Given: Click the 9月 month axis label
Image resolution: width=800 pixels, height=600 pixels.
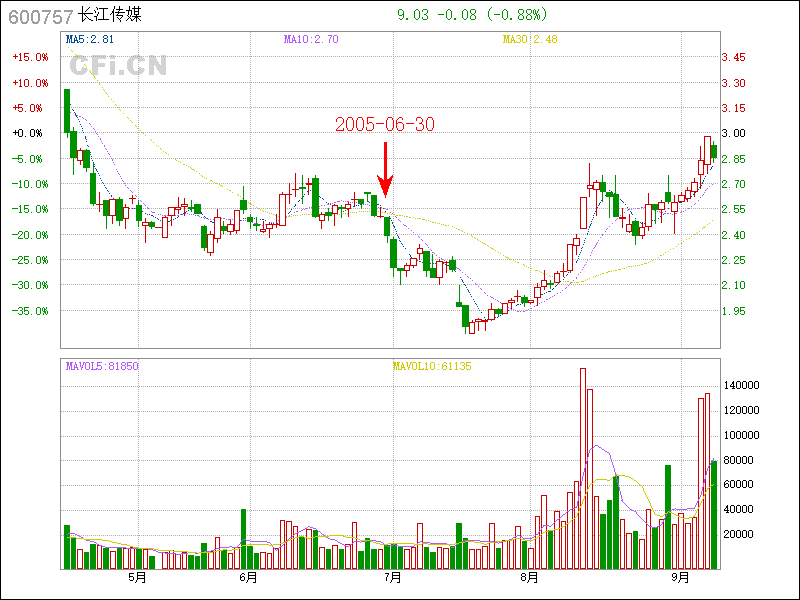Looking at the screenshot, I should point(681,578).
